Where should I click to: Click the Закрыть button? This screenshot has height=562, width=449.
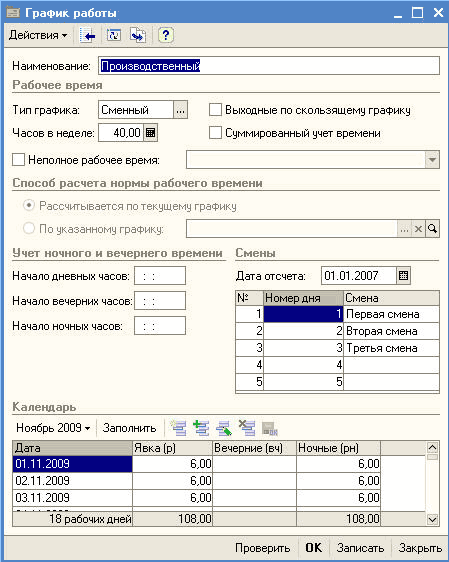click(420, 548)
